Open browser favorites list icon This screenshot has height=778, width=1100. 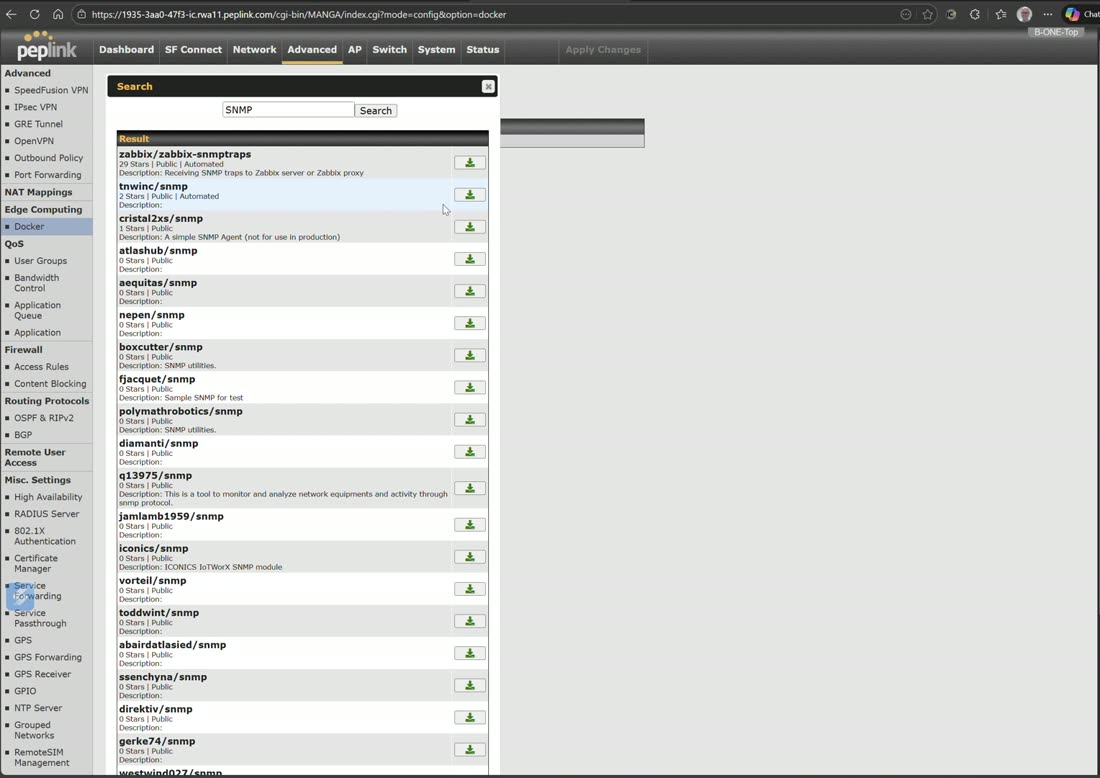click(1000, 14)
